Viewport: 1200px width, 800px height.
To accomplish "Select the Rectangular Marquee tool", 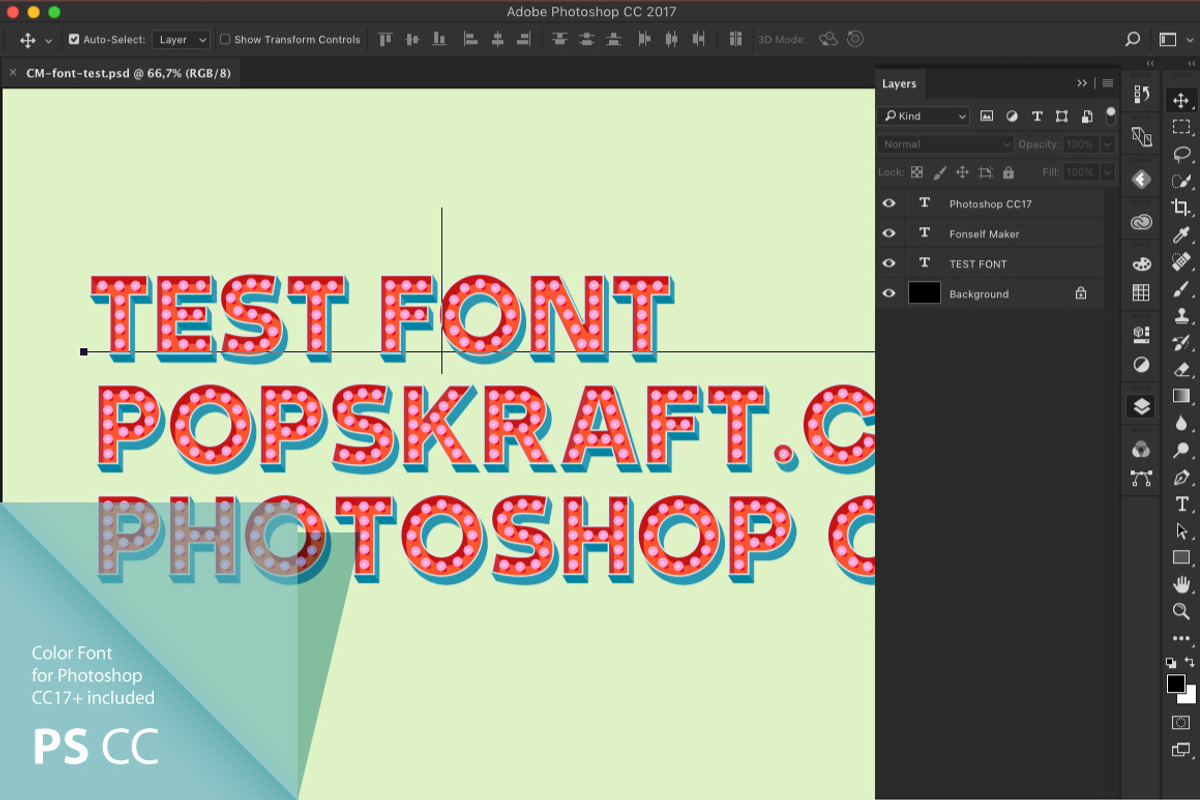I will click(1181, 127).
